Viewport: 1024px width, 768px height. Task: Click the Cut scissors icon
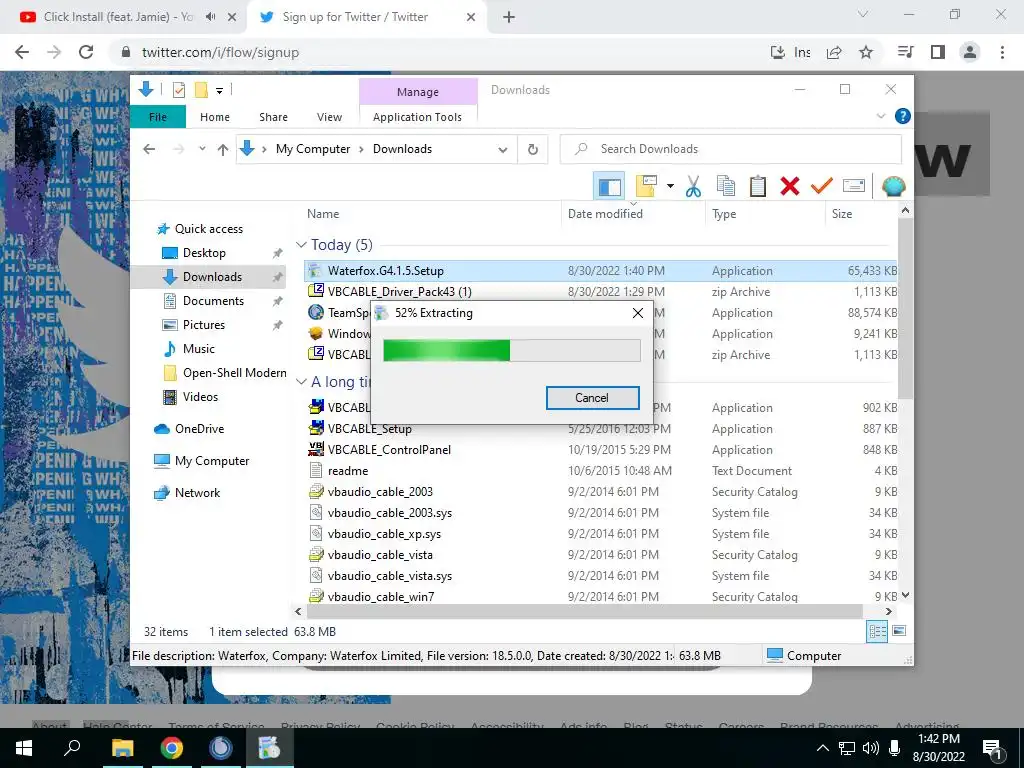pos(693,186)
